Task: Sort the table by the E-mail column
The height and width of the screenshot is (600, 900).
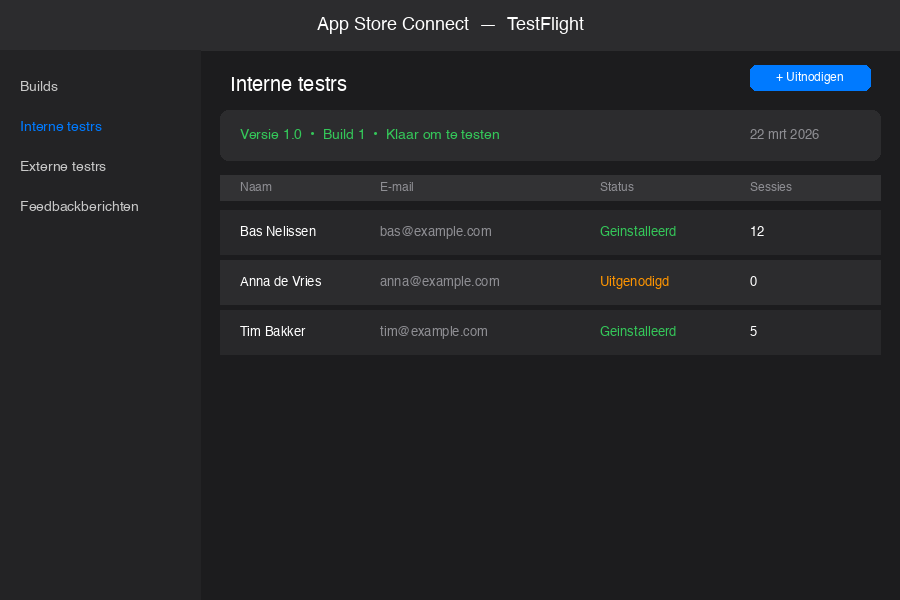Action: 397,187
